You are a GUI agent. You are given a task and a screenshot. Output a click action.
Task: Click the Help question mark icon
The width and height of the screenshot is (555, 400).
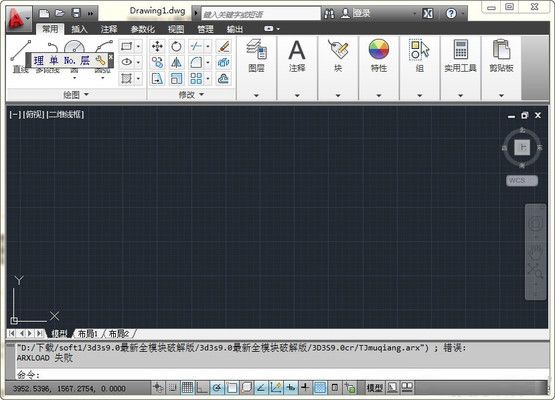point(451,14)
